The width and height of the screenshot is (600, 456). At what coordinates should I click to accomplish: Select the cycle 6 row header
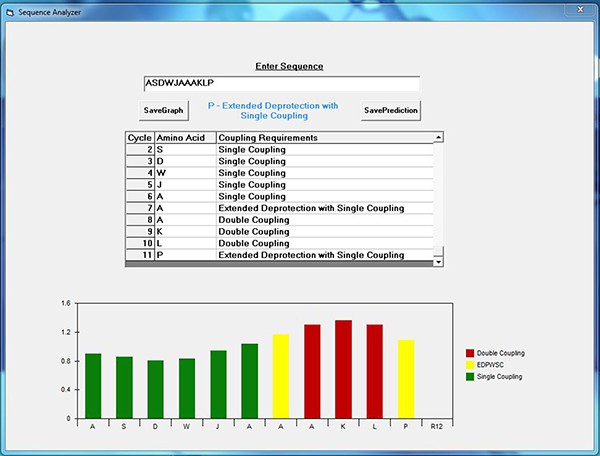(x=140, y=197)
